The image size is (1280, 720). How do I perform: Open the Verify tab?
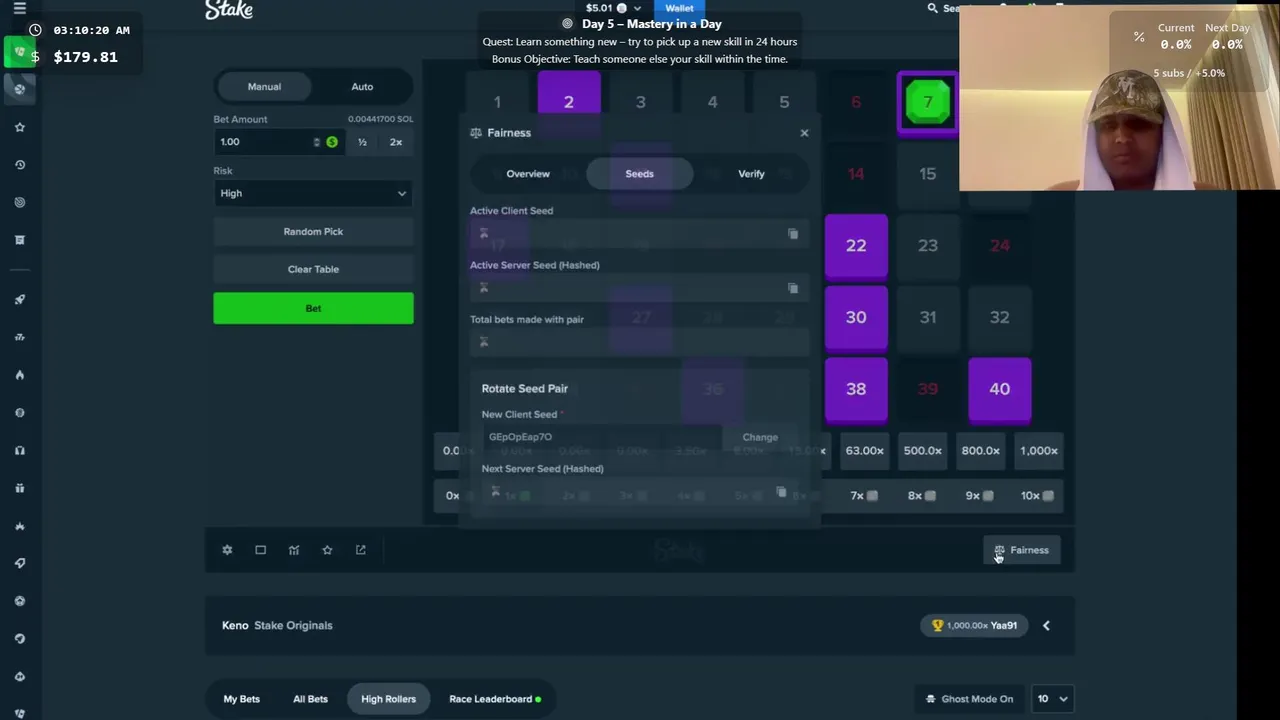(x=751, y=174)
